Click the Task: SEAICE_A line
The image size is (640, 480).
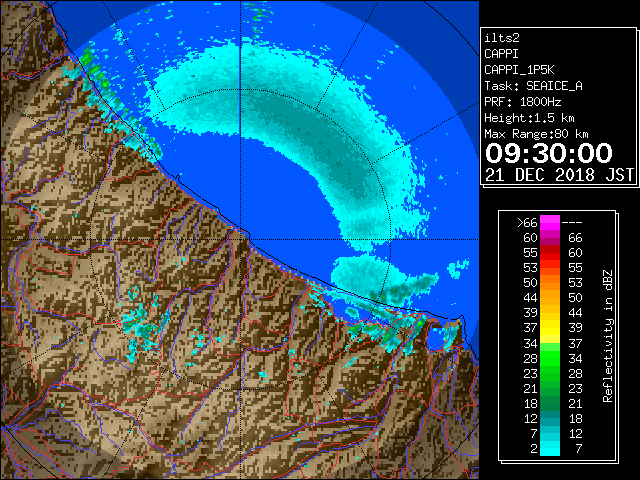[533, 86]
